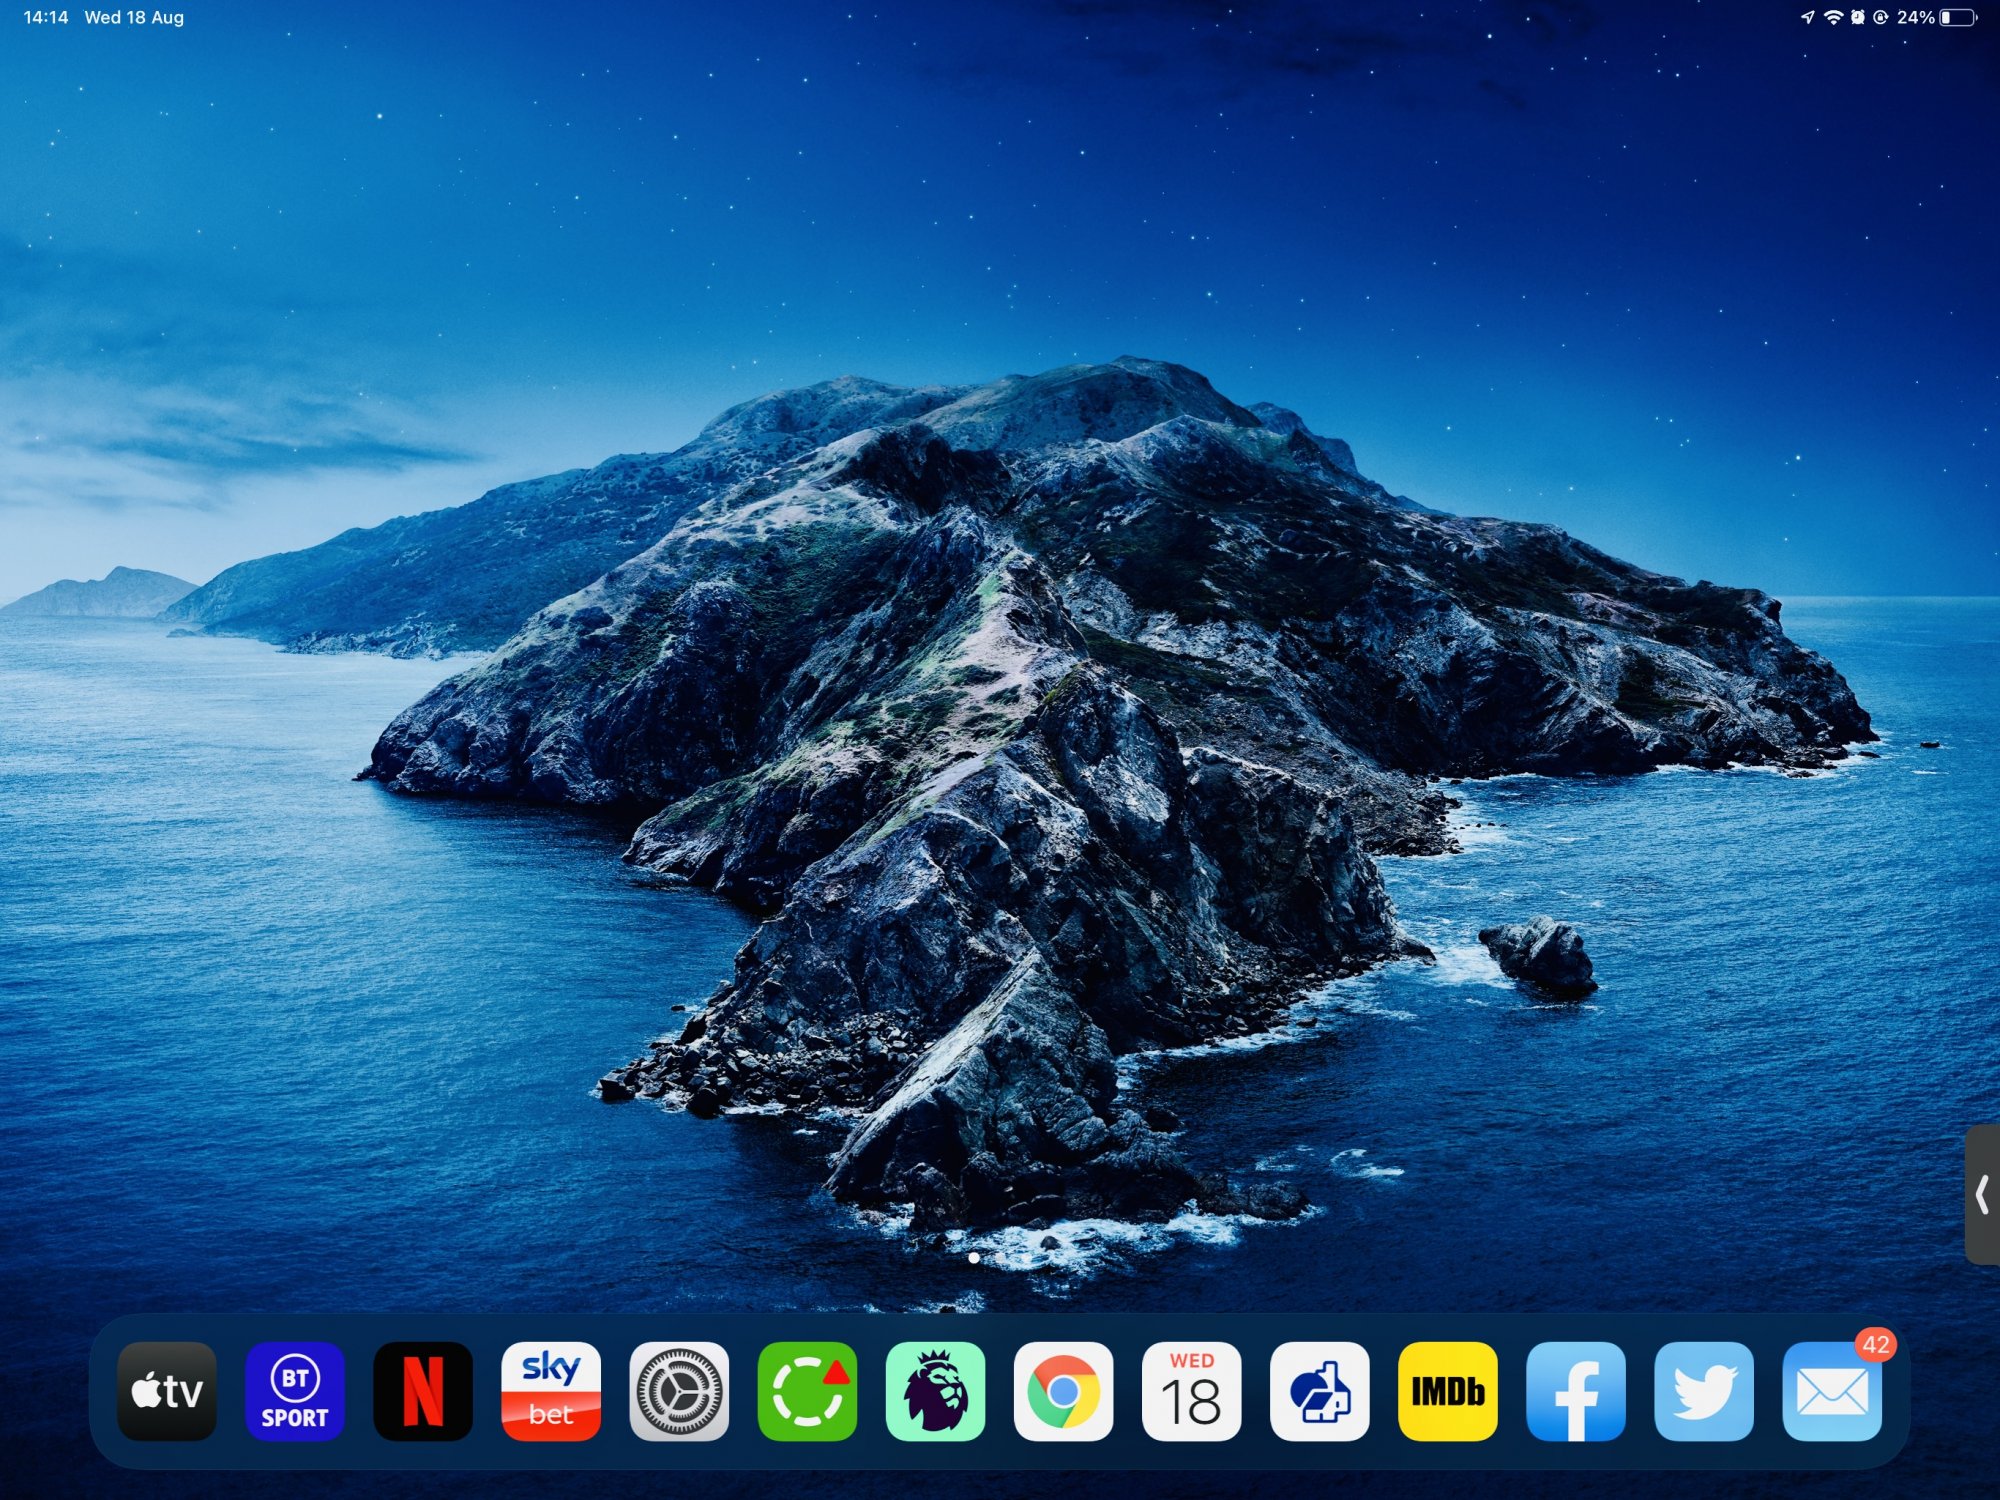Launch the BT Sport app

[x=295, y=1391]
